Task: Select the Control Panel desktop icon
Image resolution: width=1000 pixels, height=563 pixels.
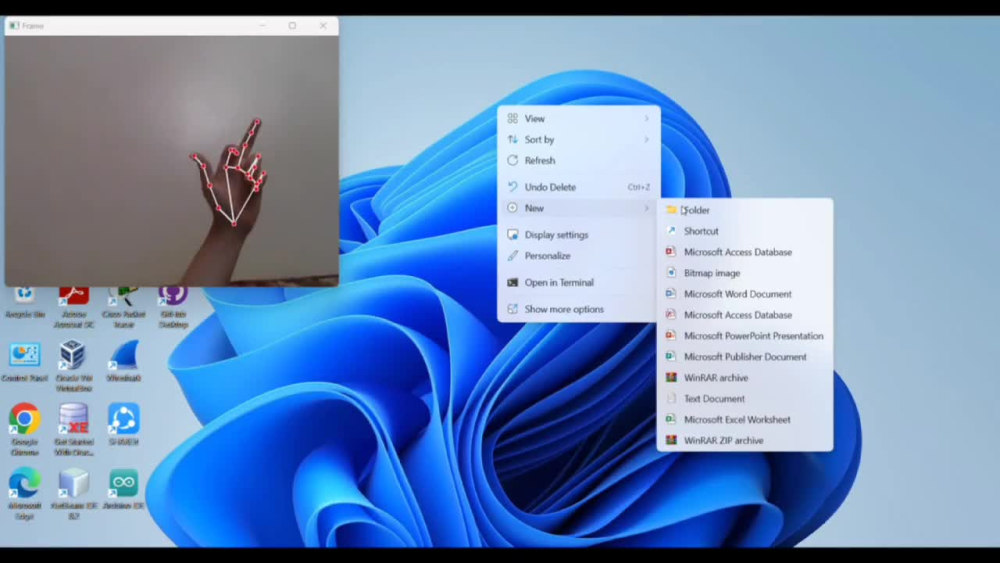Action: tap(24, 362)
